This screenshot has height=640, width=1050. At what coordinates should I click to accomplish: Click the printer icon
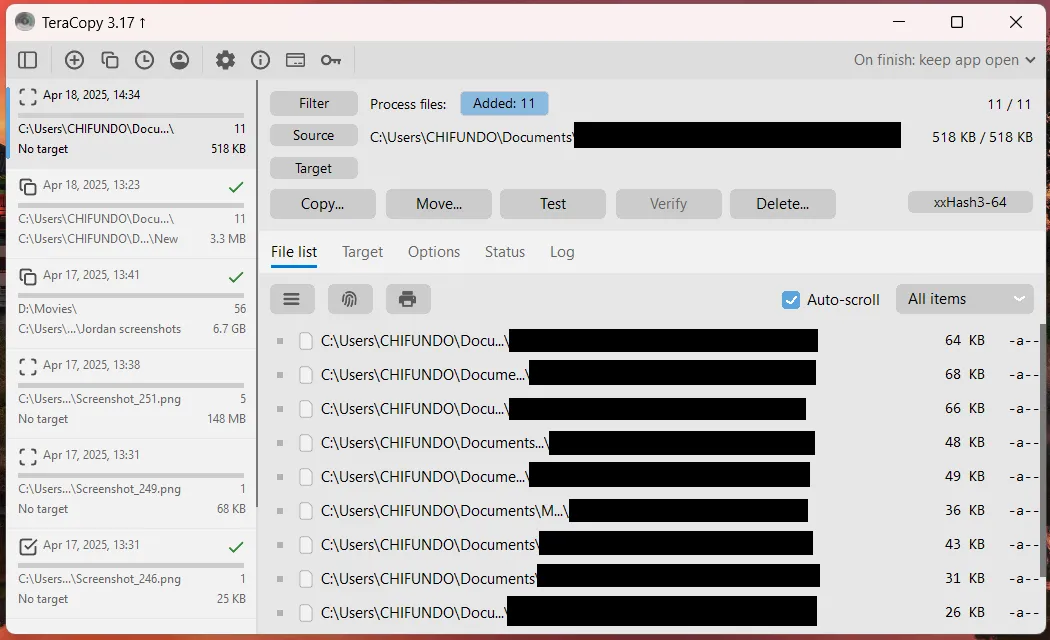click(408, 299)
